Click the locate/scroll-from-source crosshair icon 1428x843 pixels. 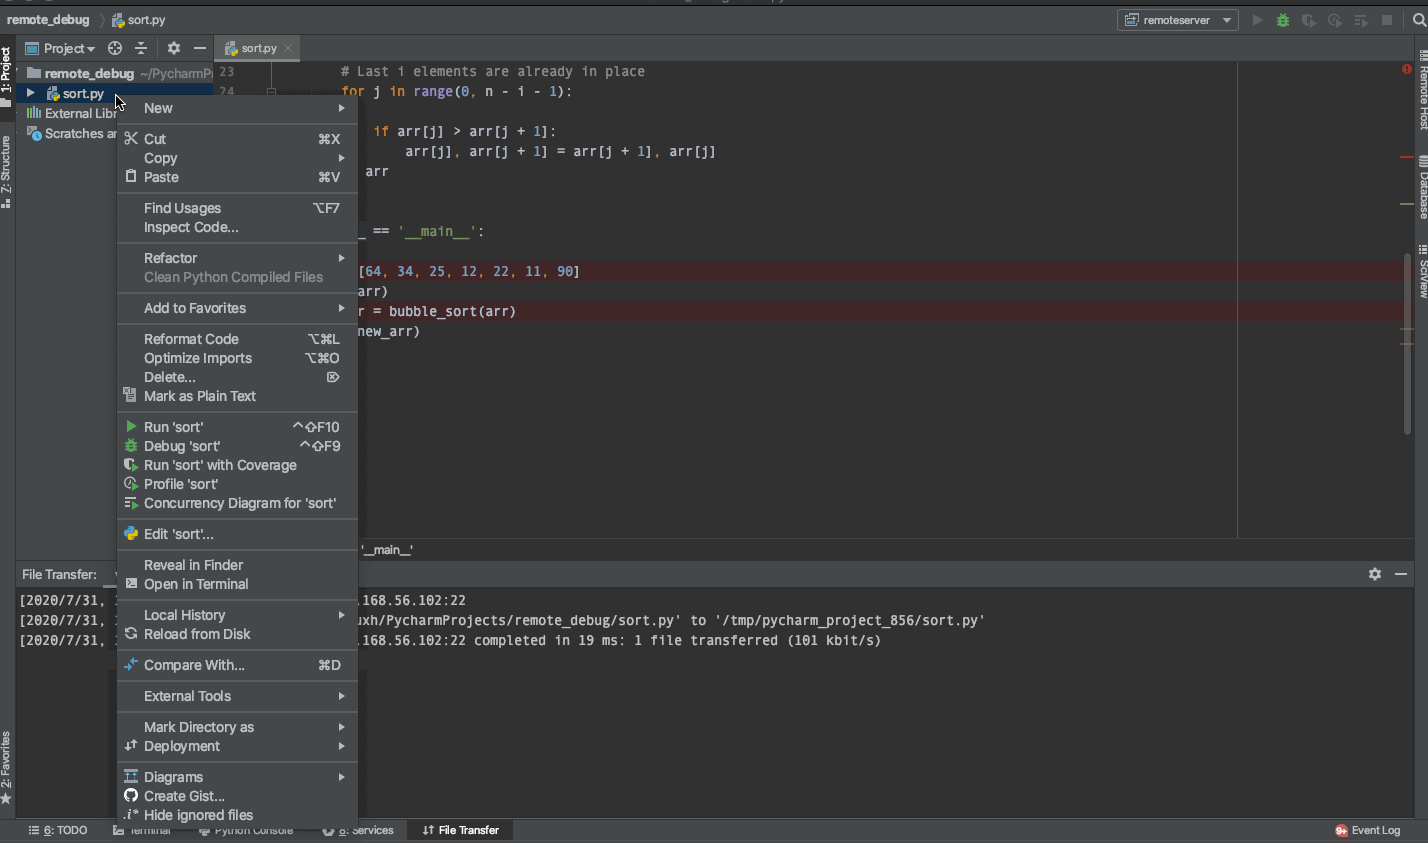pyautogui.click(x=115, y=48)
